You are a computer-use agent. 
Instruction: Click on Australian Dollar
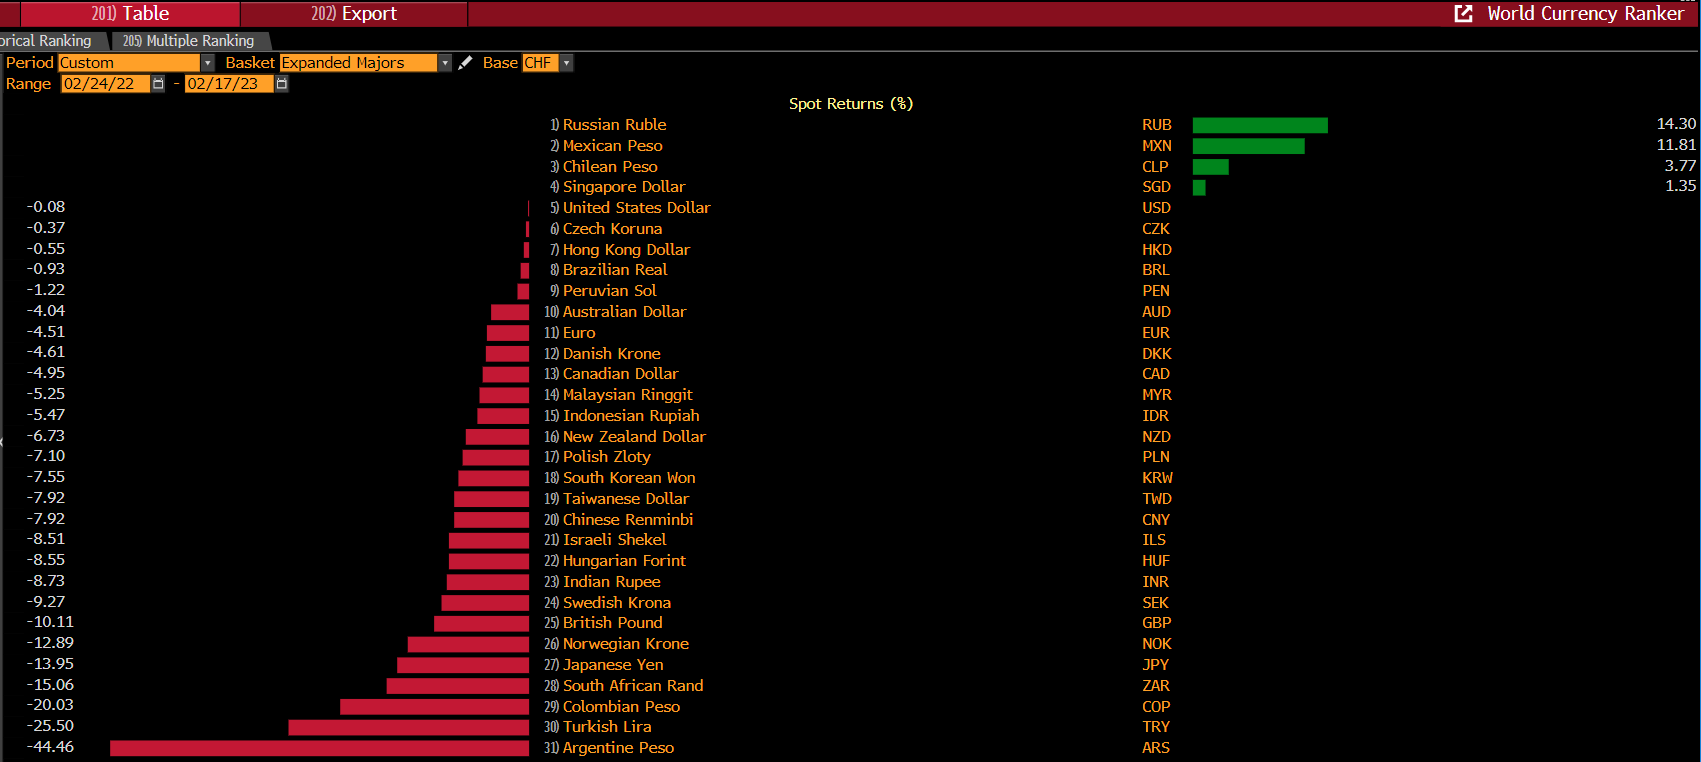(624, 312)
